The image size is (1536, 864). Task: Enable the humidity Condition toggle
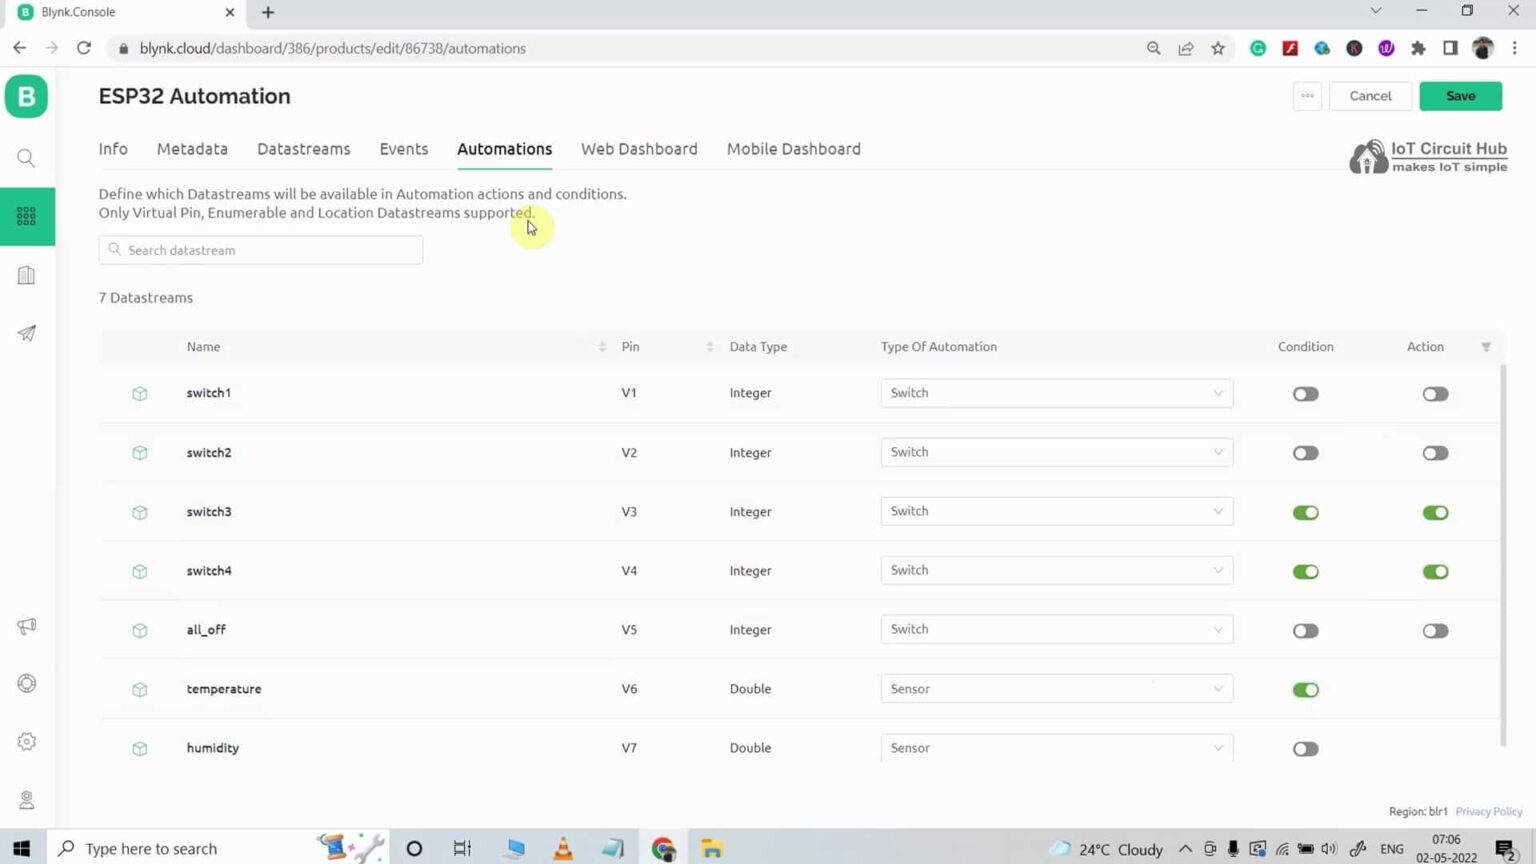tap(1305, 748)
